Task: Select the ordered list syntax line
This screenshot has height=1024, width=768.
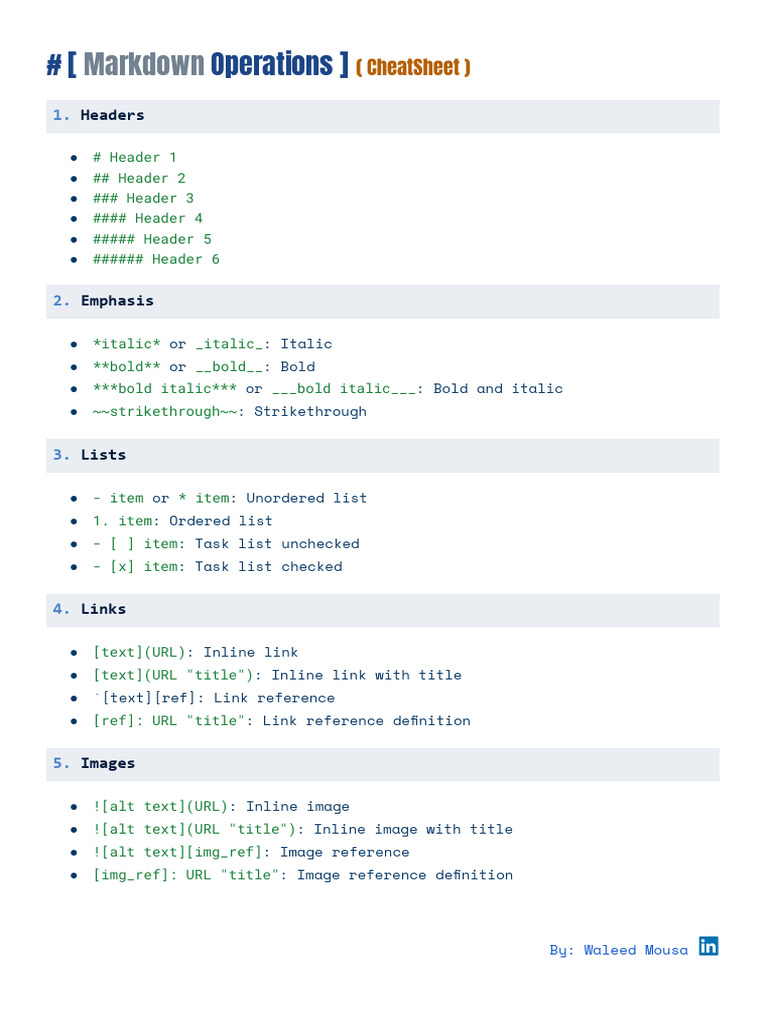Action: coord(183,520)
